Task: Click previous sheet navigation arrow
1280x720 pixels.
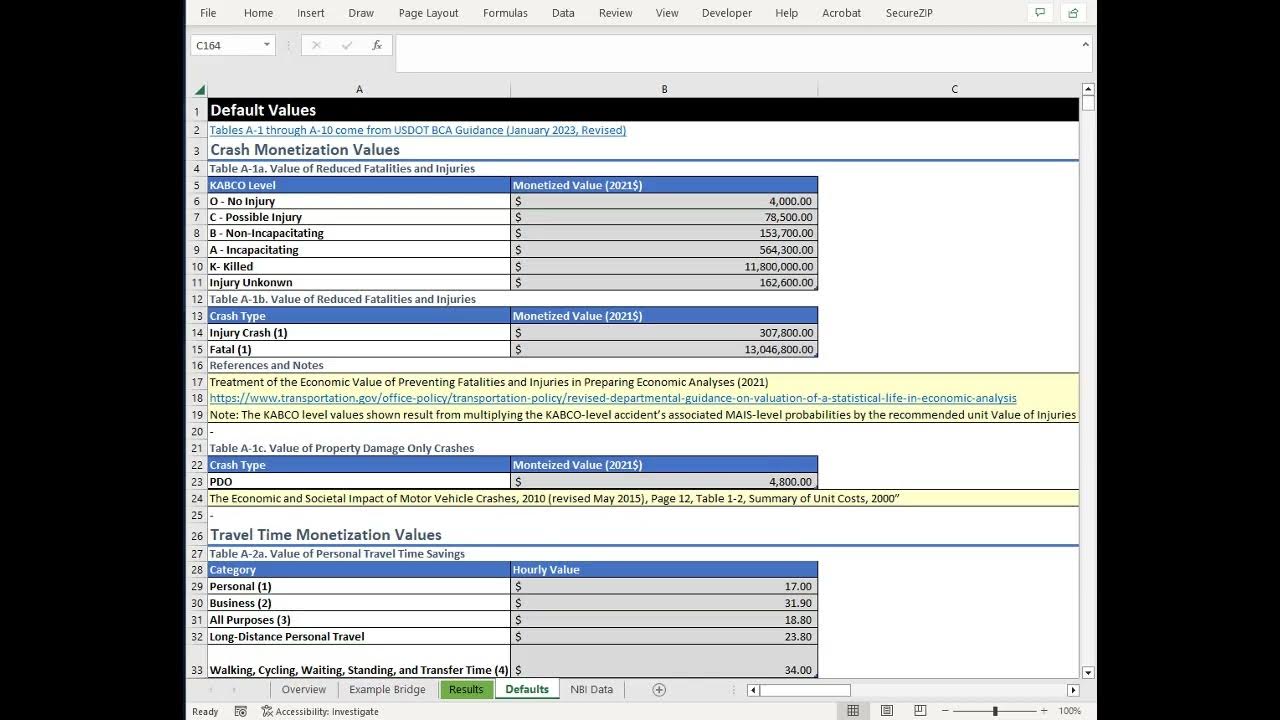Action: [209, 690]
